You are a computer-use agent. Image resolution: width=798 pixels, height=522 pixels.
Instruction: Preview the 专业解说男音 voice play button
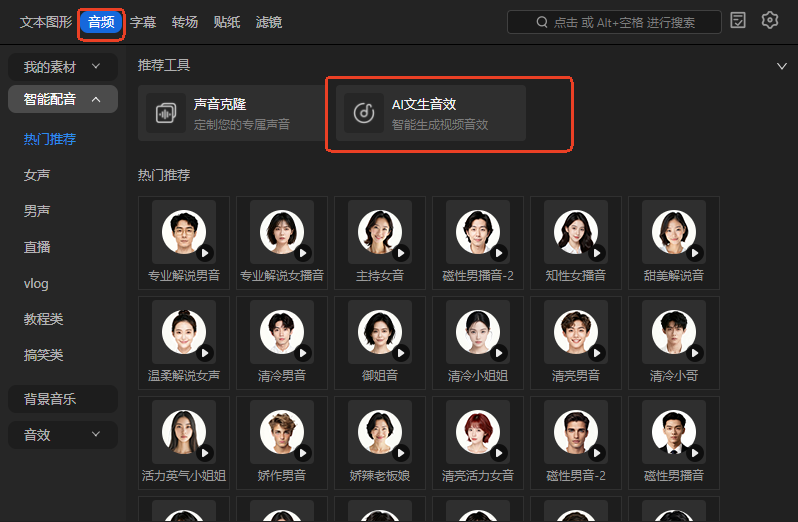(205, 252)
